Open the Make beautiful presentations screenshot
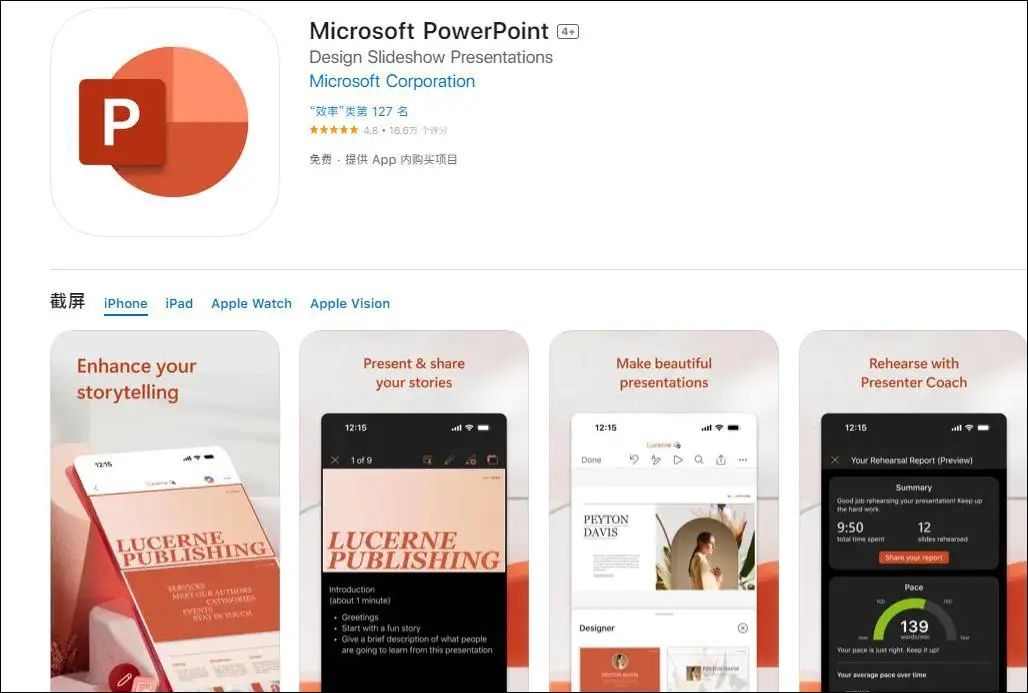Viewport: 1028px width, 693px height. 663,511
